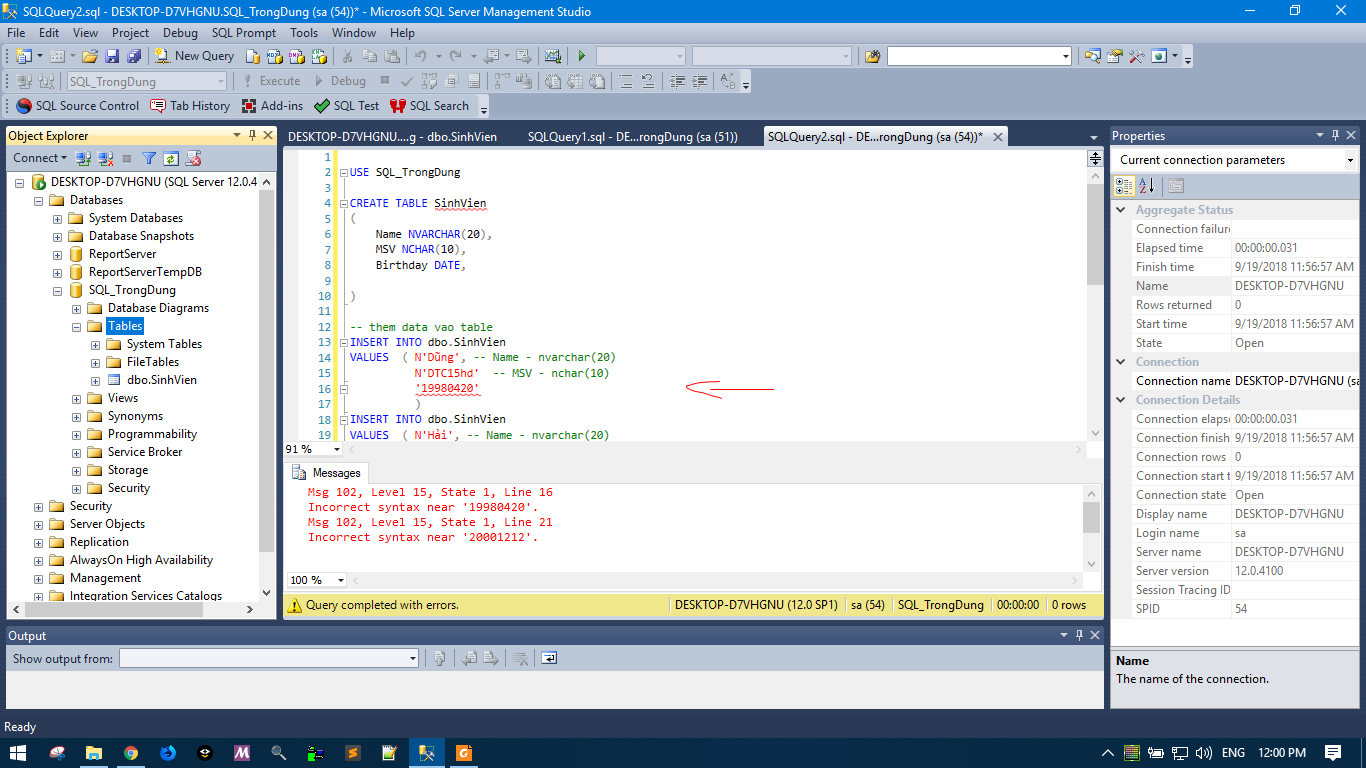
Task: Open the File menu
Action: 16,33
